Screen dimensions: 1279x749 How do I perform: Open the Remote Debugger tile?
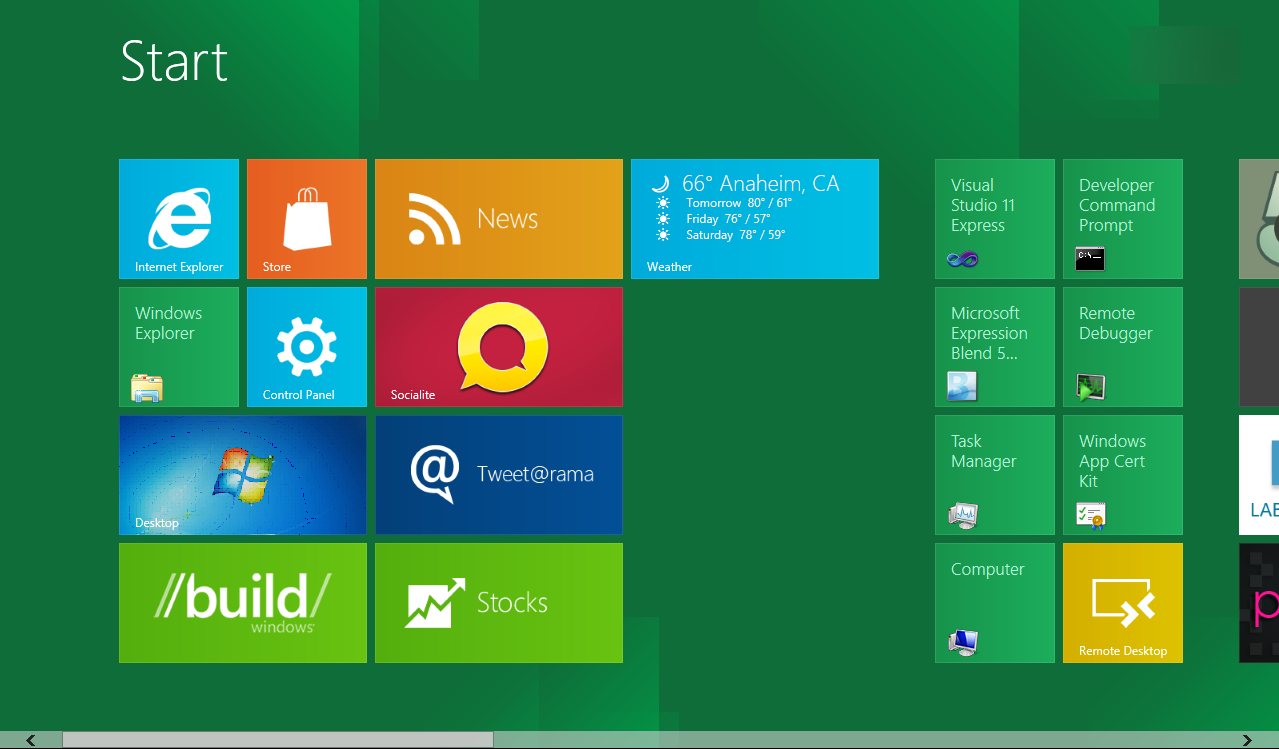click(x=1123, y=347)
